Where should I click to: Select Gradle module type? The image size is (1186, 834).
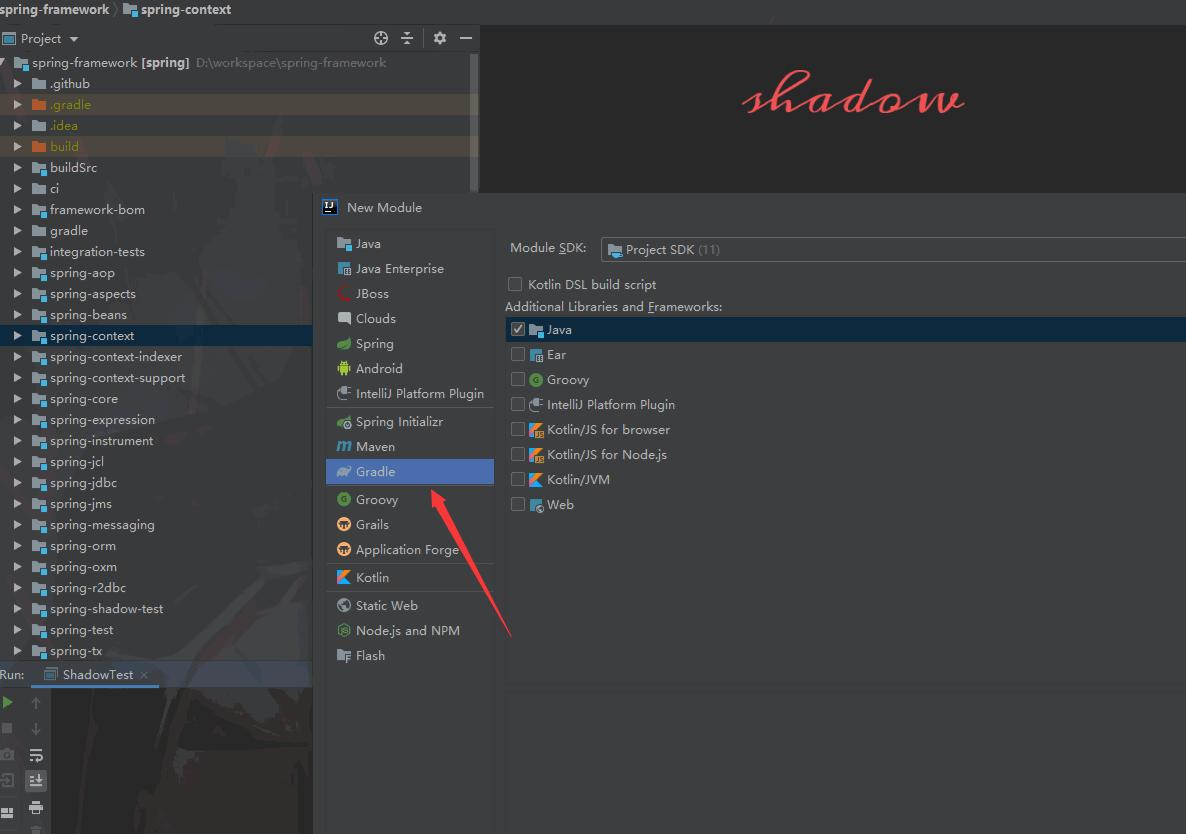(x=410, y=471)
